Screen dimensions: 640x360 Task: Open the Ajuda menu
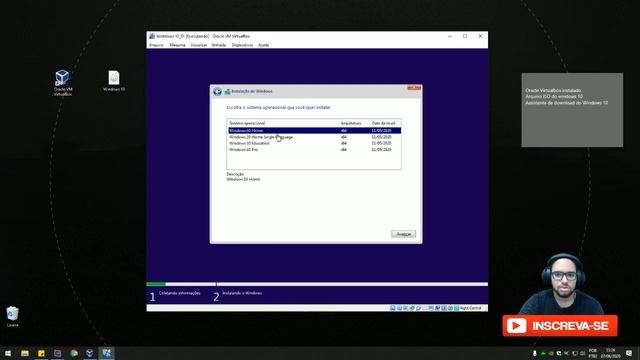[264, 45]
